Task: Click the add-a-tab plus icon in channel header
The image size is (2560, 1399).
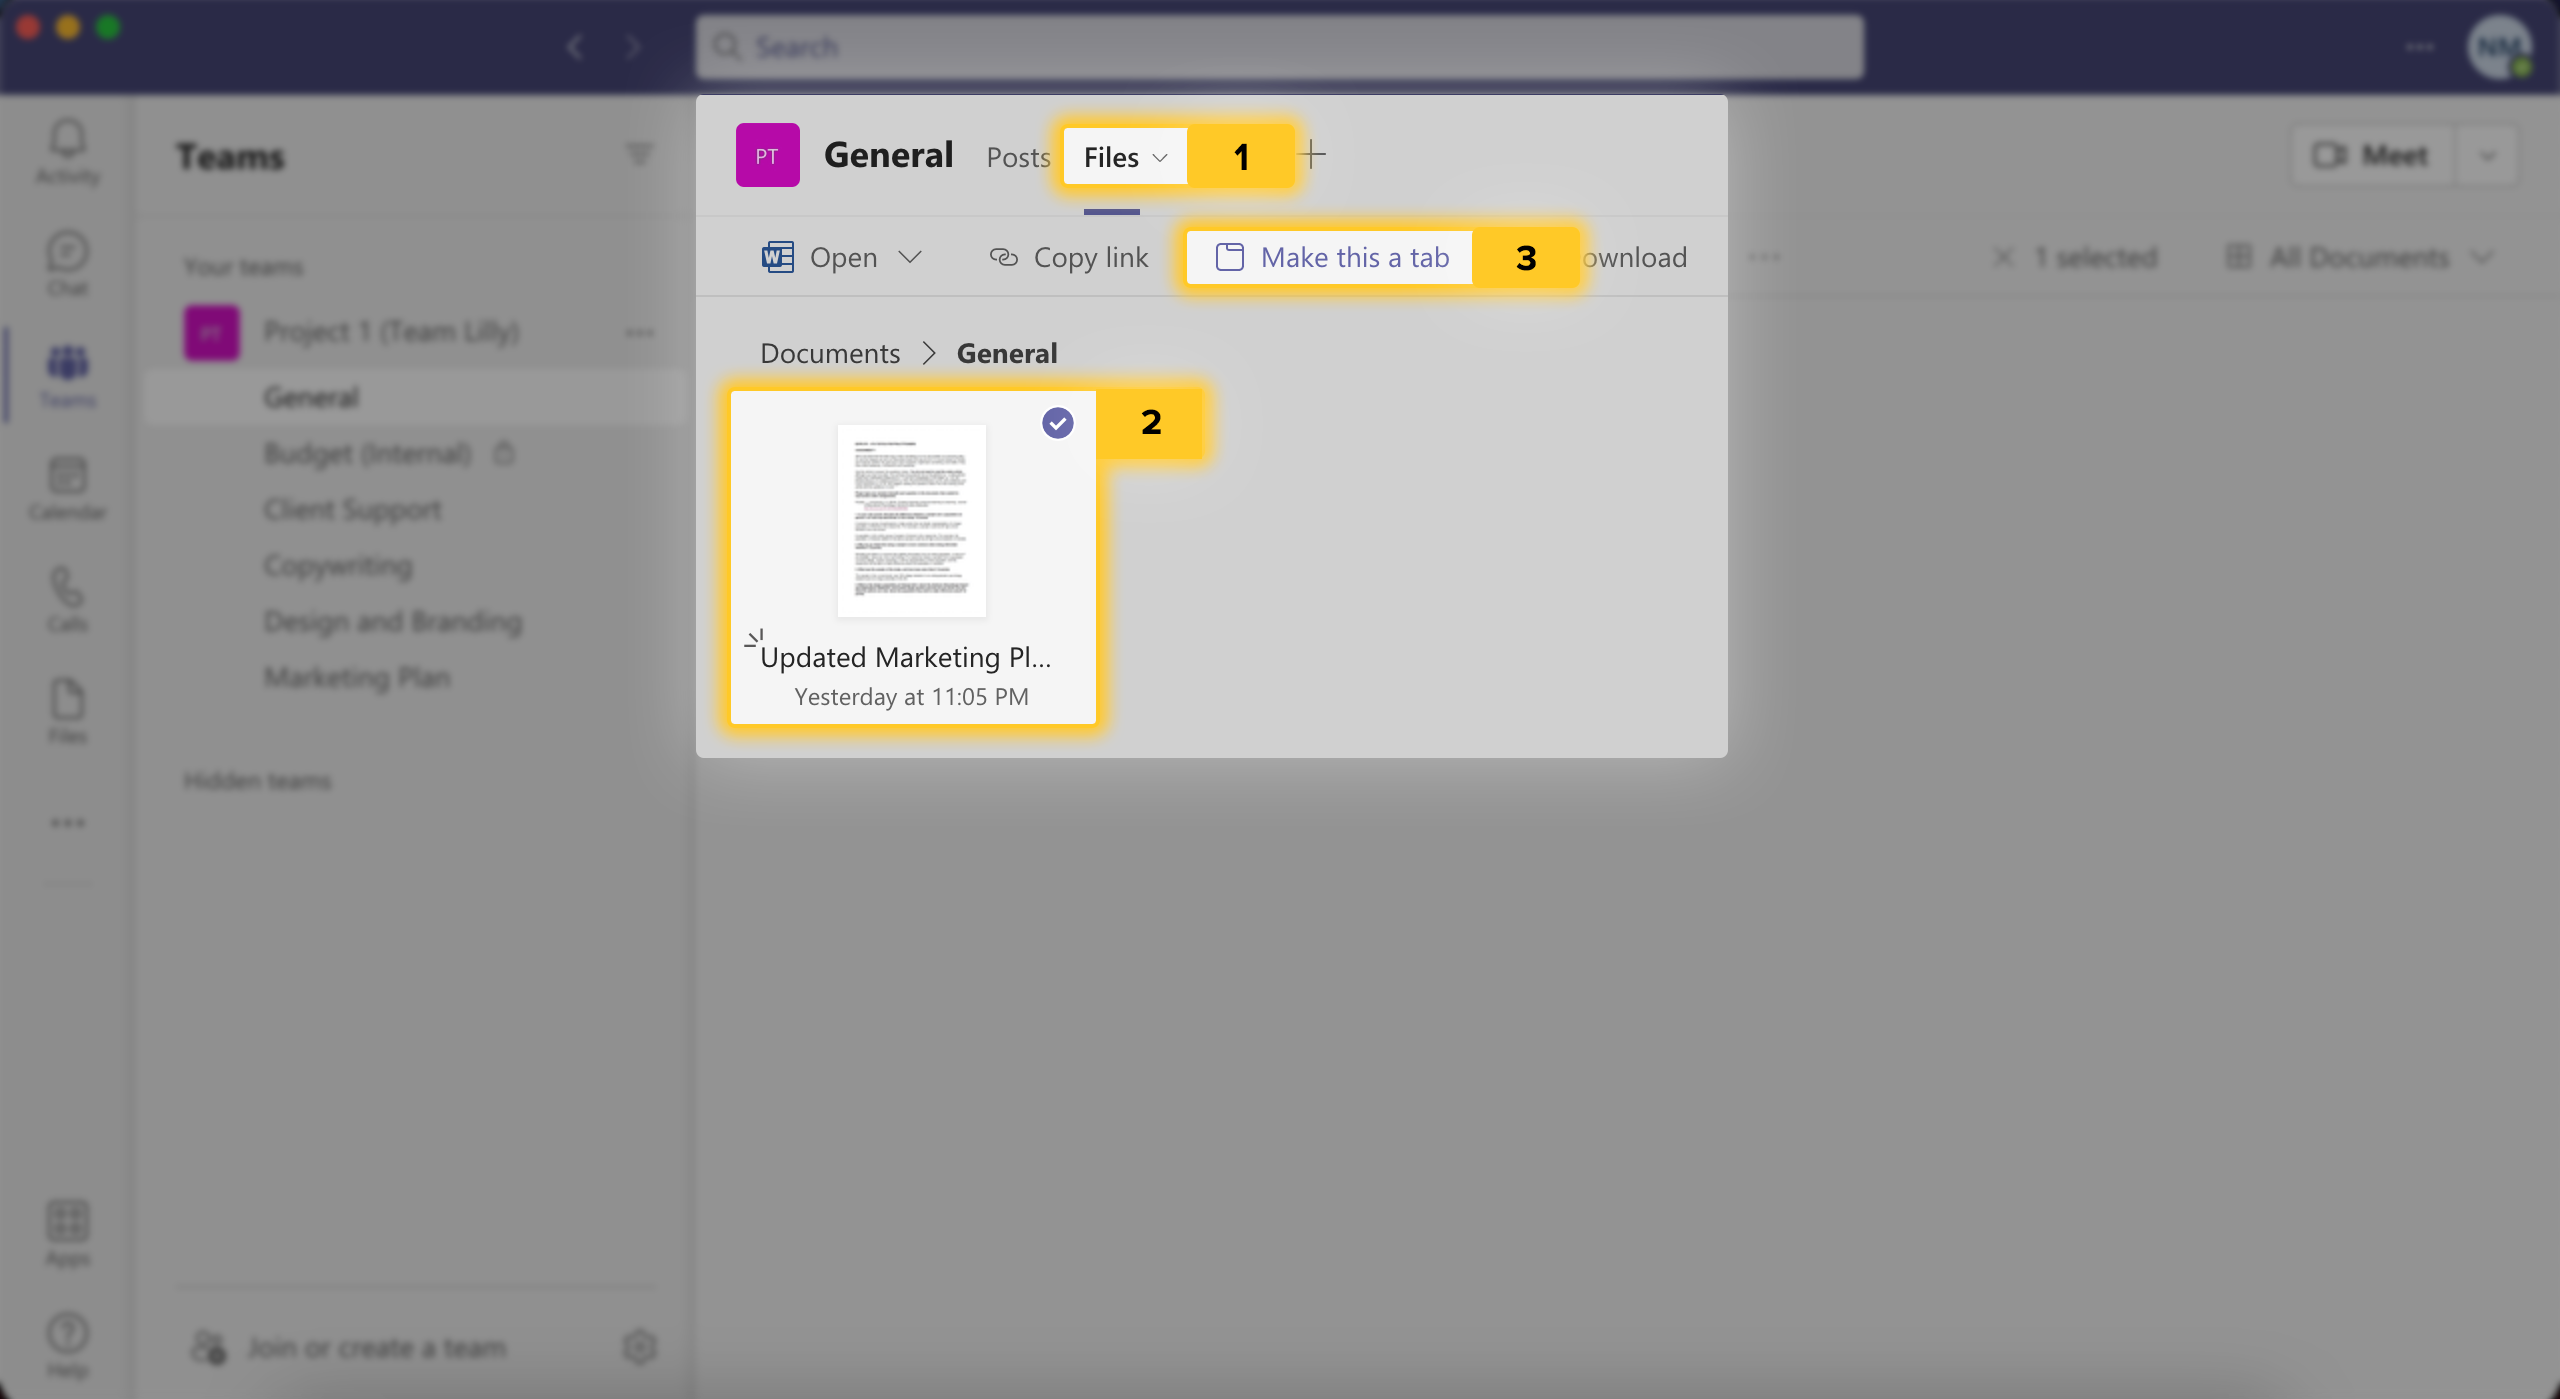Action: pyautogui.click(x=1311, y=154)
